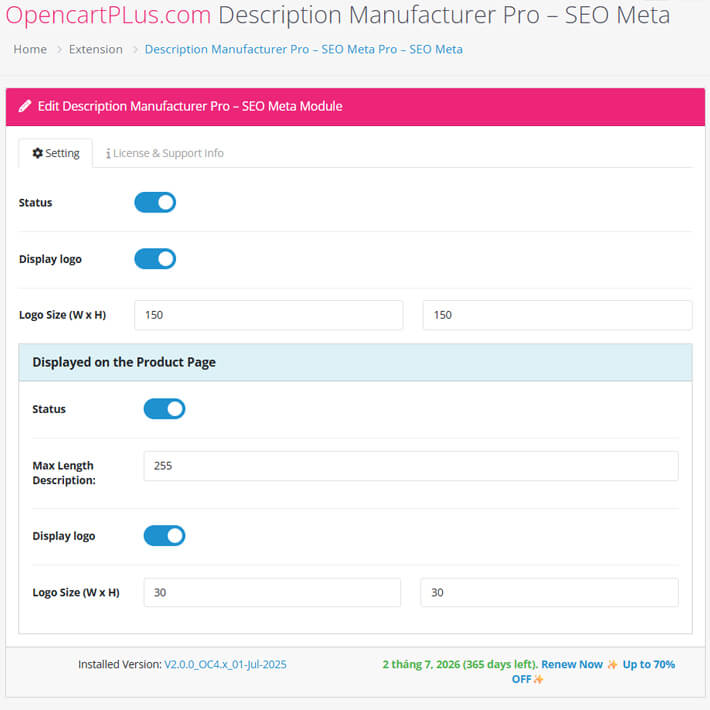Screen dimensions: 710x710
Task: Click Product Page logo height field
Action: pyautogui.click(x=549, y=592)
